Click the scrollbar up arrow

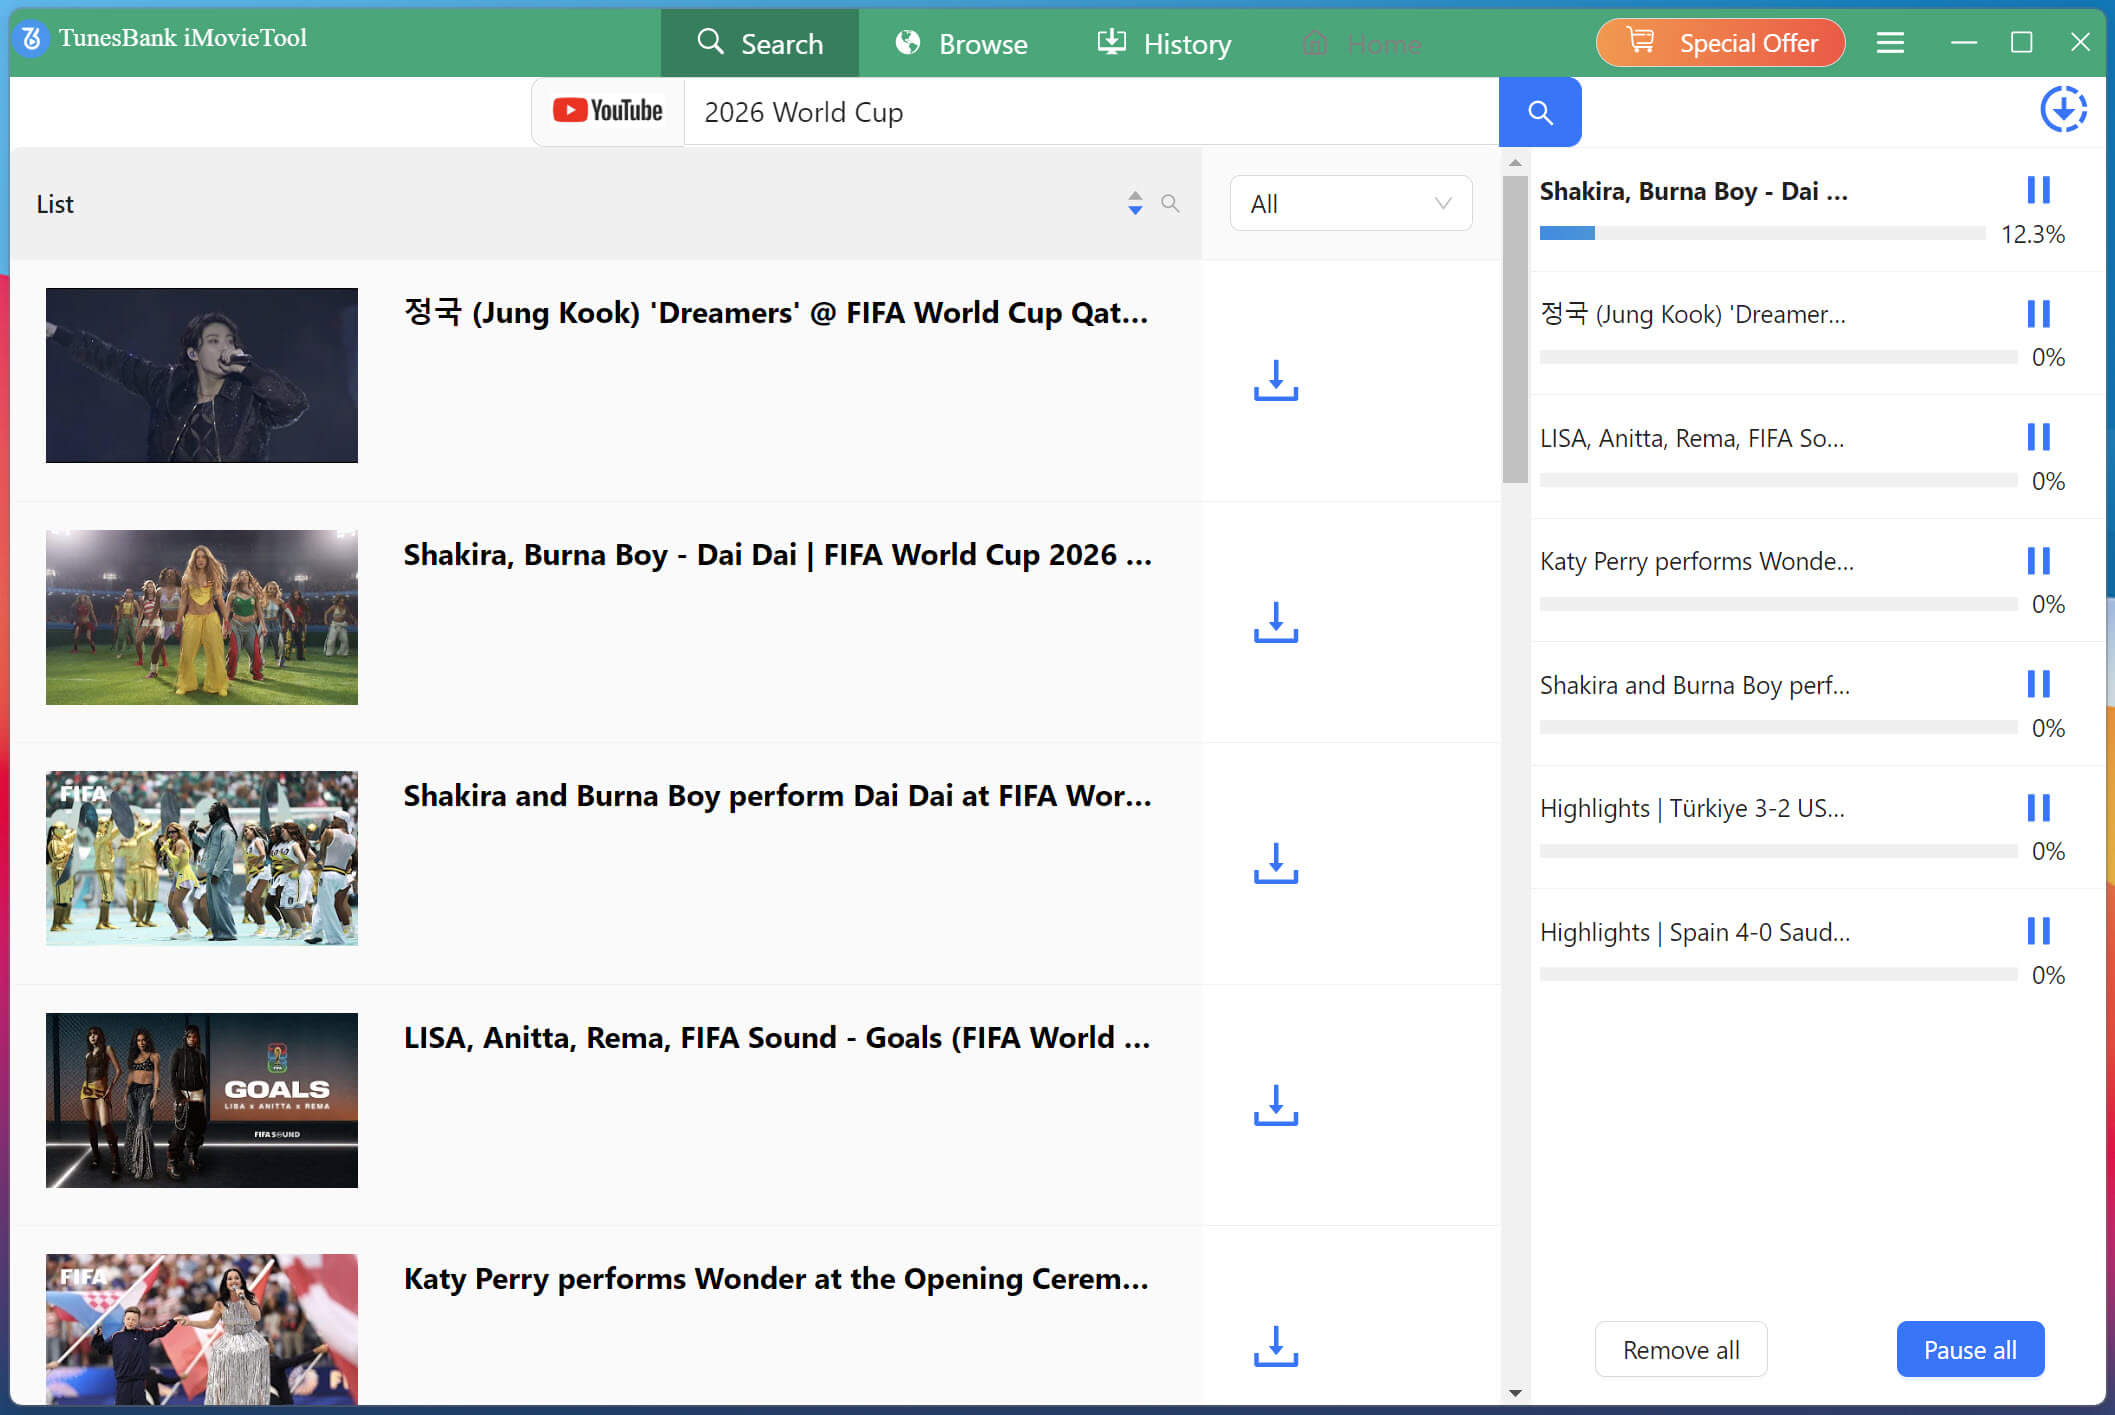tap(1515, 162)
